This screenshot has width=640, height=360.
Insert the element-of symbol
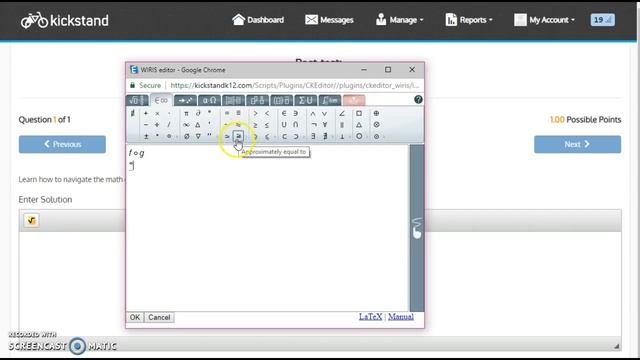click(284, 113)
